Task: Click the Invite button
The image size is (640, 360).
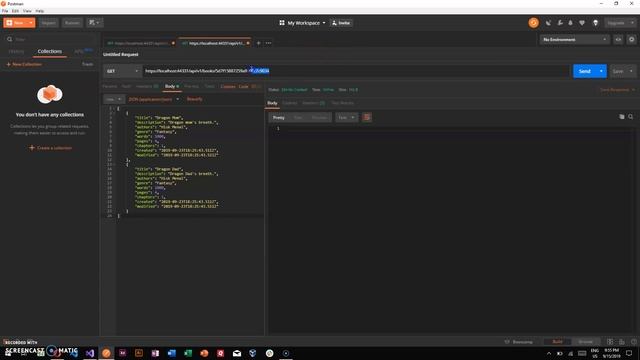Action: coord(341,23)
